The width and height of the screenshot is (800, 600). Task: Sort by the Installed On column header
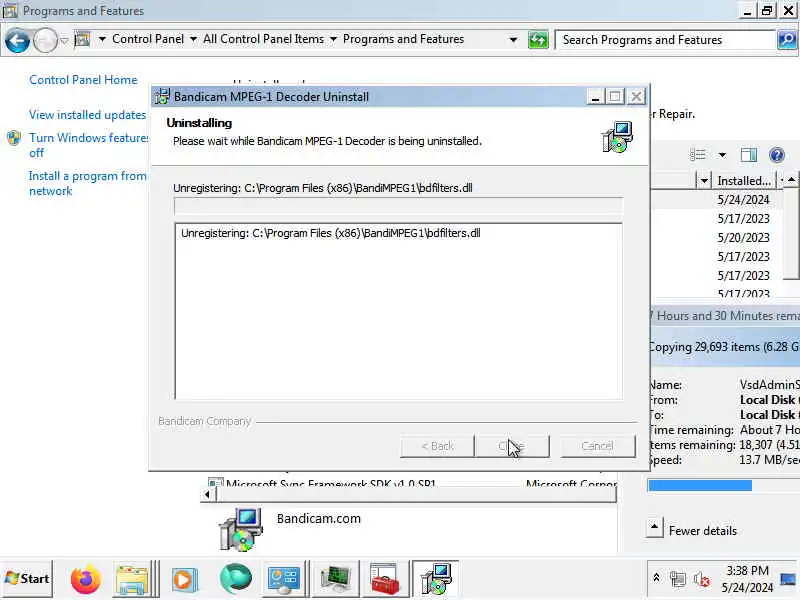[743, 181]
